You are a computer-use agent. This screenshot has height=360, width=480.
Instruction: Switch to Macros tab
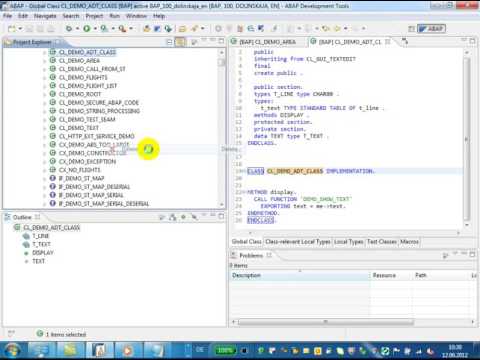pos(409,242)
